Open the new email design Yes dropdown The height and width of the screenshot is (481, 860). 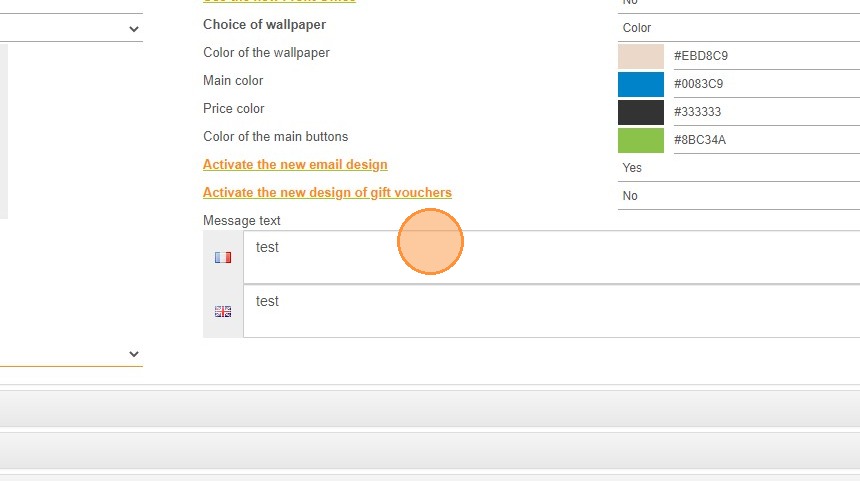[738, 168]
